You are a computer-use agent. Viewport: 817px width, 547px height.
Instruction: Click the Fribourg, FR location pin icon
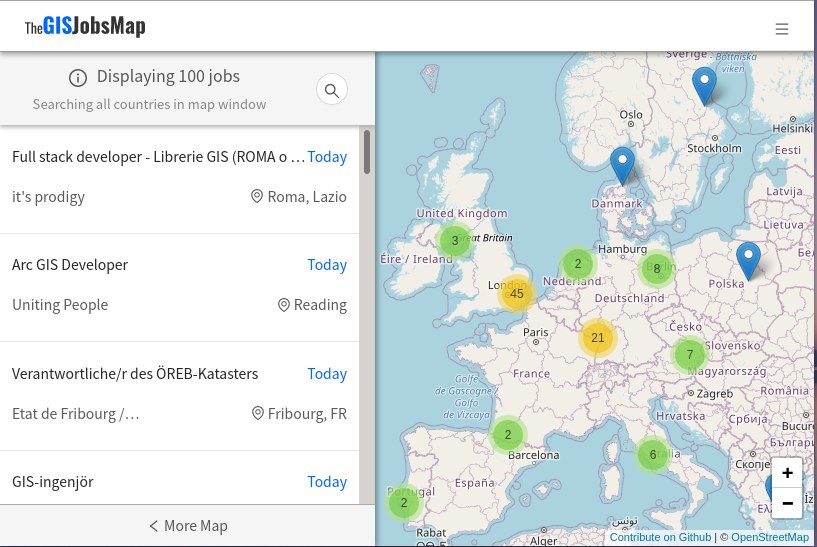(257, 413)
